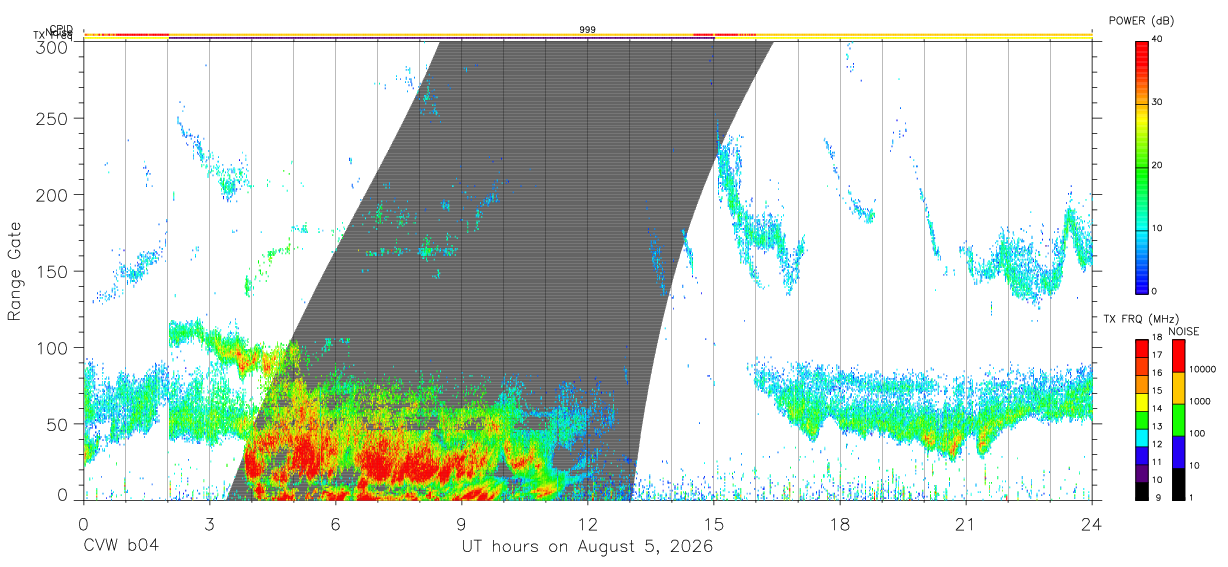
Task: Click the UT hours on August 5, 2026 label
Action: click(587, 547)
